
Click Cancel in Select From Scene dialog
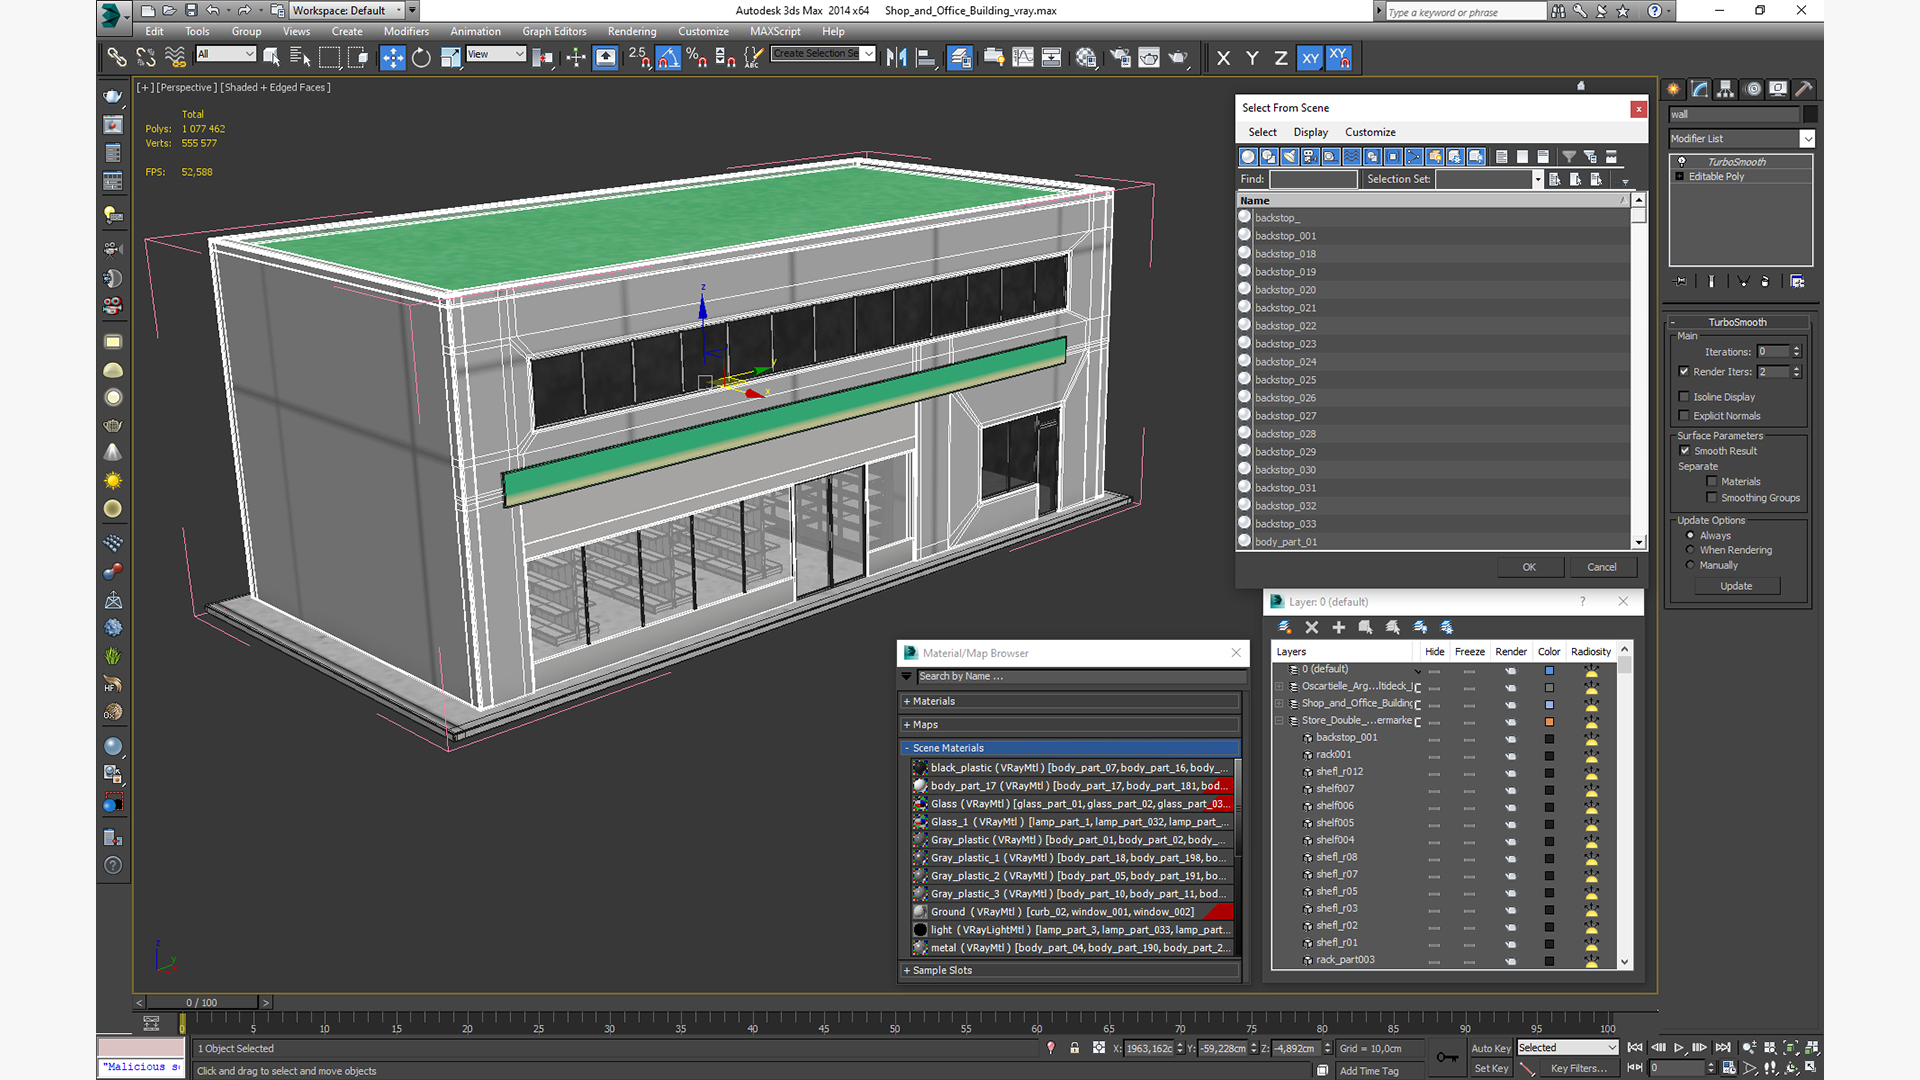[x=1601, y=567]
